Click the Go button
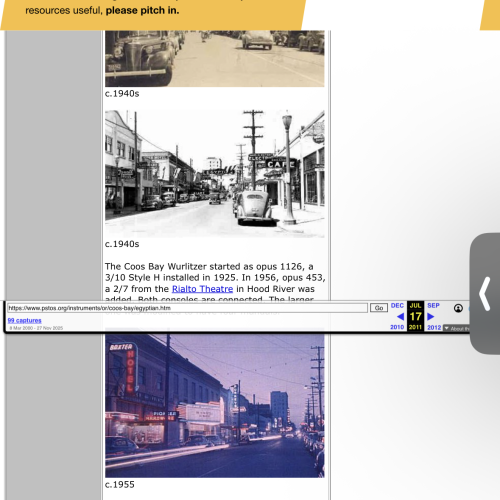 click(x=379, y=308)
